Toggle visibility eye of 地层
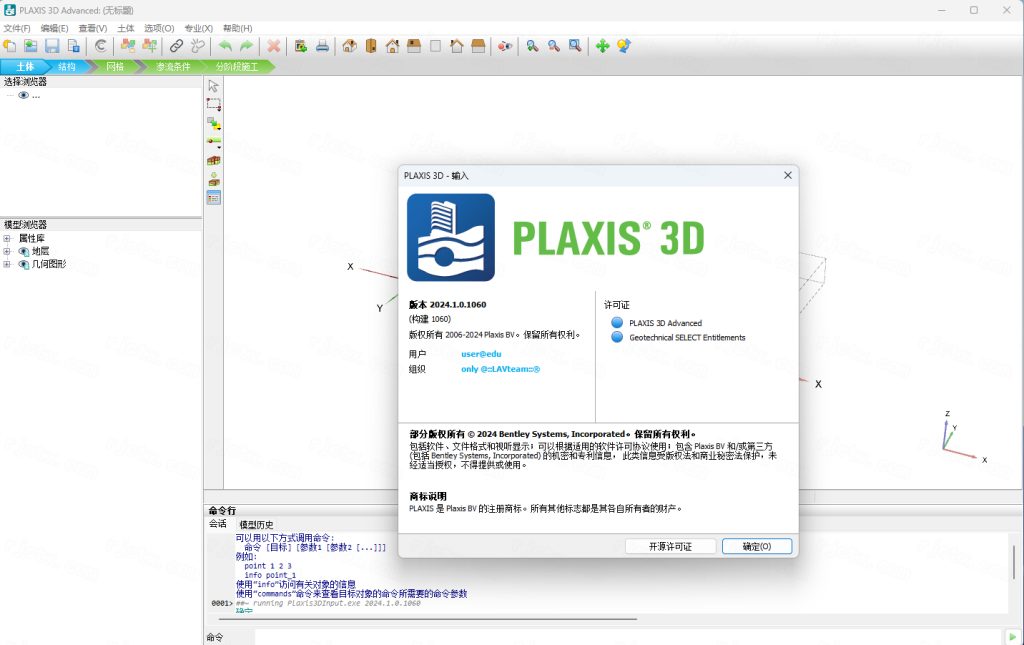The image size is (1024, 645). [x=24, y=251]
